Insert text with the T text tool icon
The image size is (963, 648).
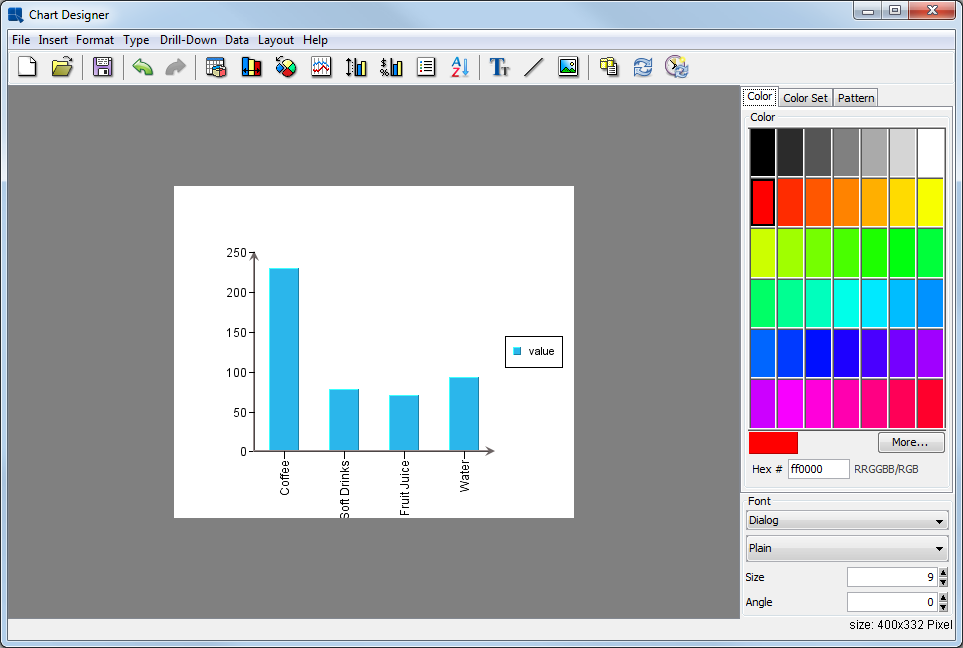pos(499,66)
